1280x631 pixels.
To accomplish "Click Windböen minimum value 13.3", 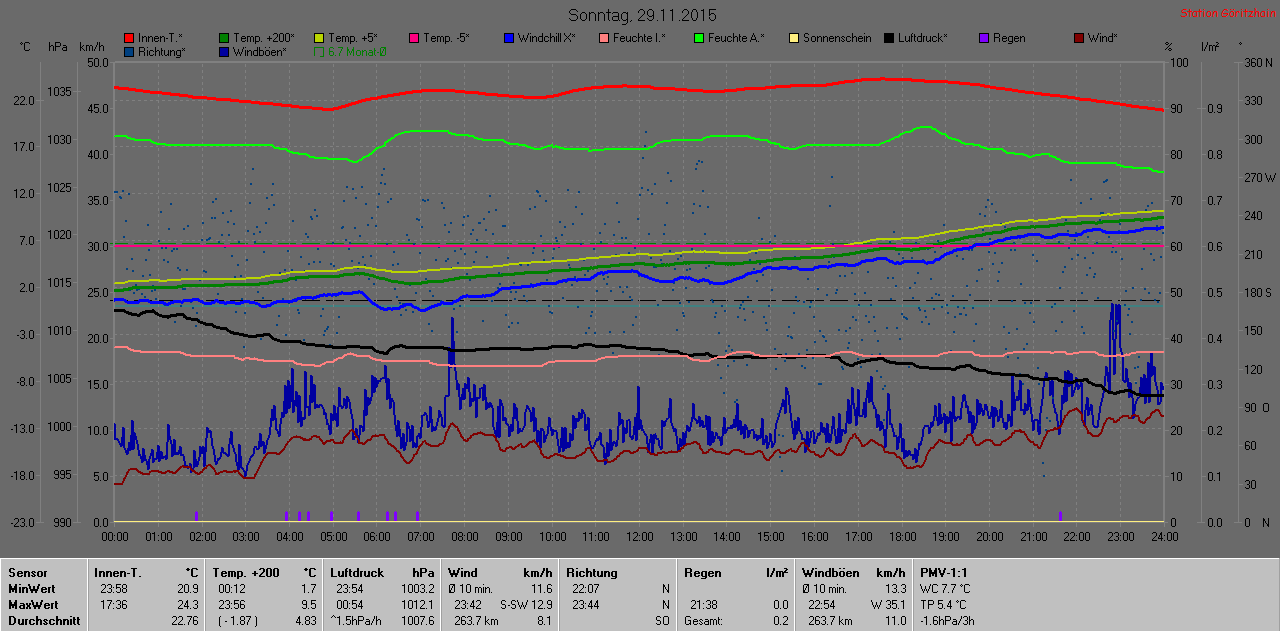I will 895,589.
